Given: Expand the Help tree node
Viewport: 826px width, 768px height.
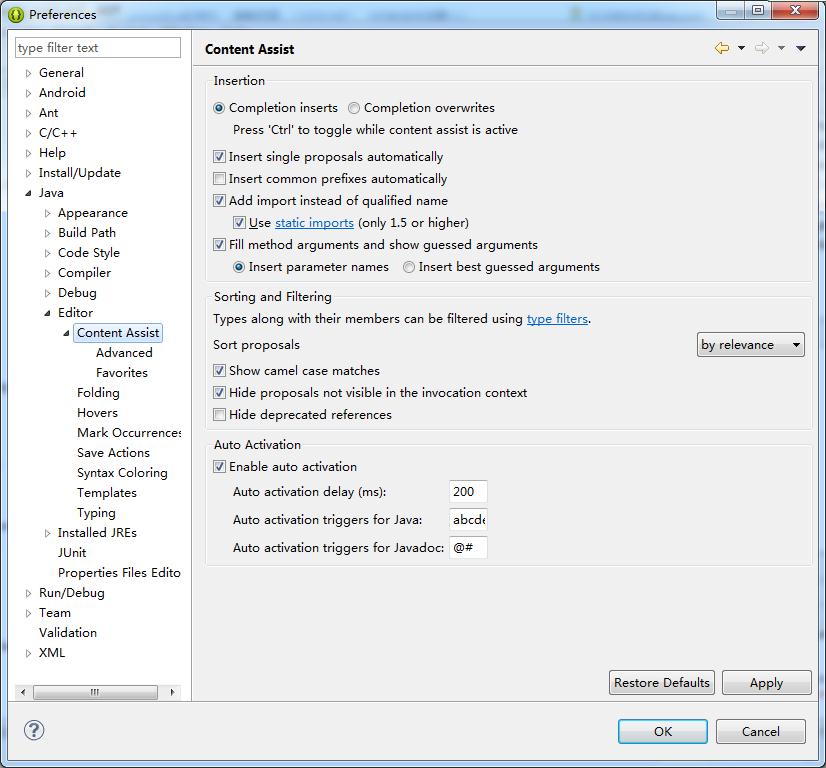Looking at the screenshot, I should coord(28,153).
